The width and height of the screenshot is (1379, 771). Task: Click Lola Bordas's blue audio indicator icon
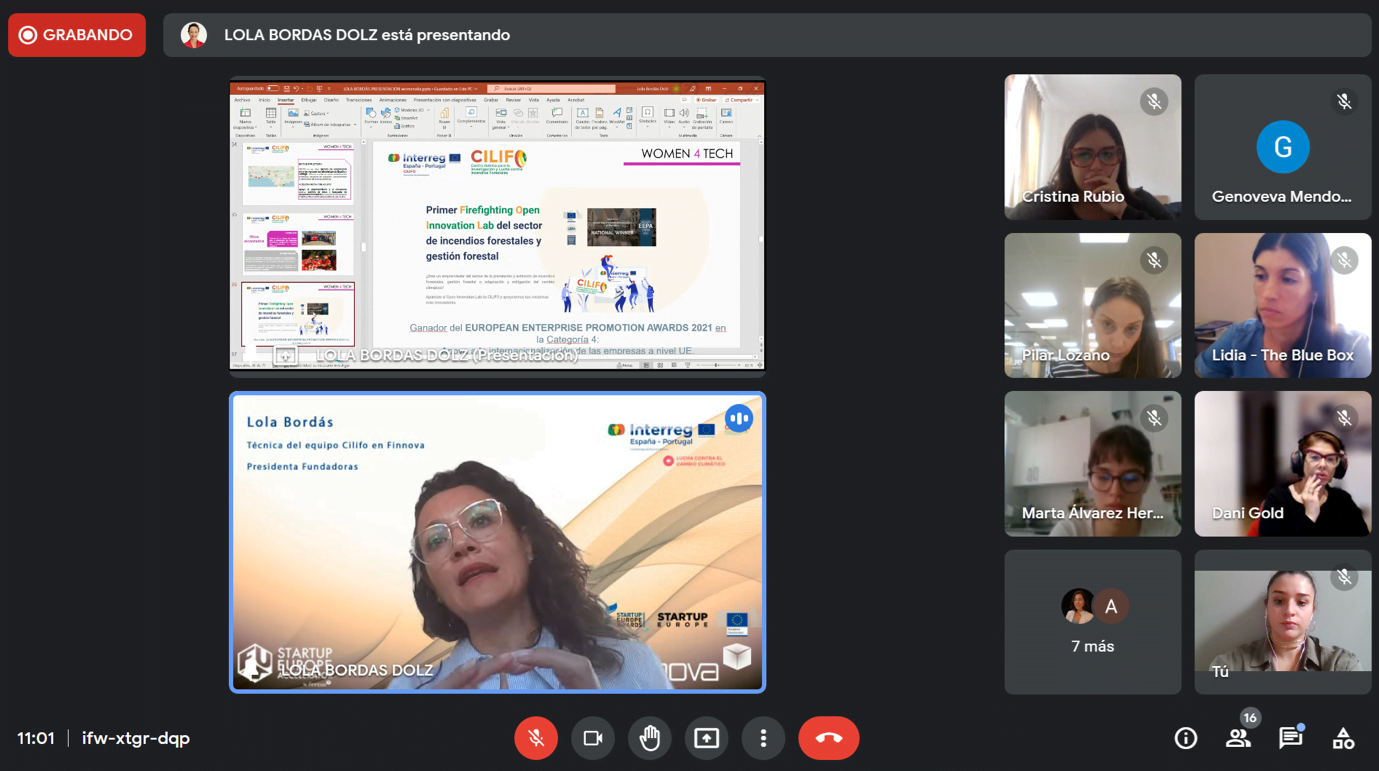[x=739, y=418]
